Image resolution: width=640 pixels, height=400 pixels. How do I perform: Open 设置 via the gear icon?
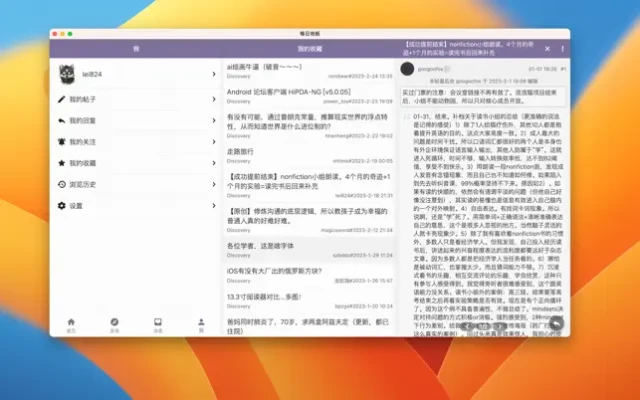61,206
